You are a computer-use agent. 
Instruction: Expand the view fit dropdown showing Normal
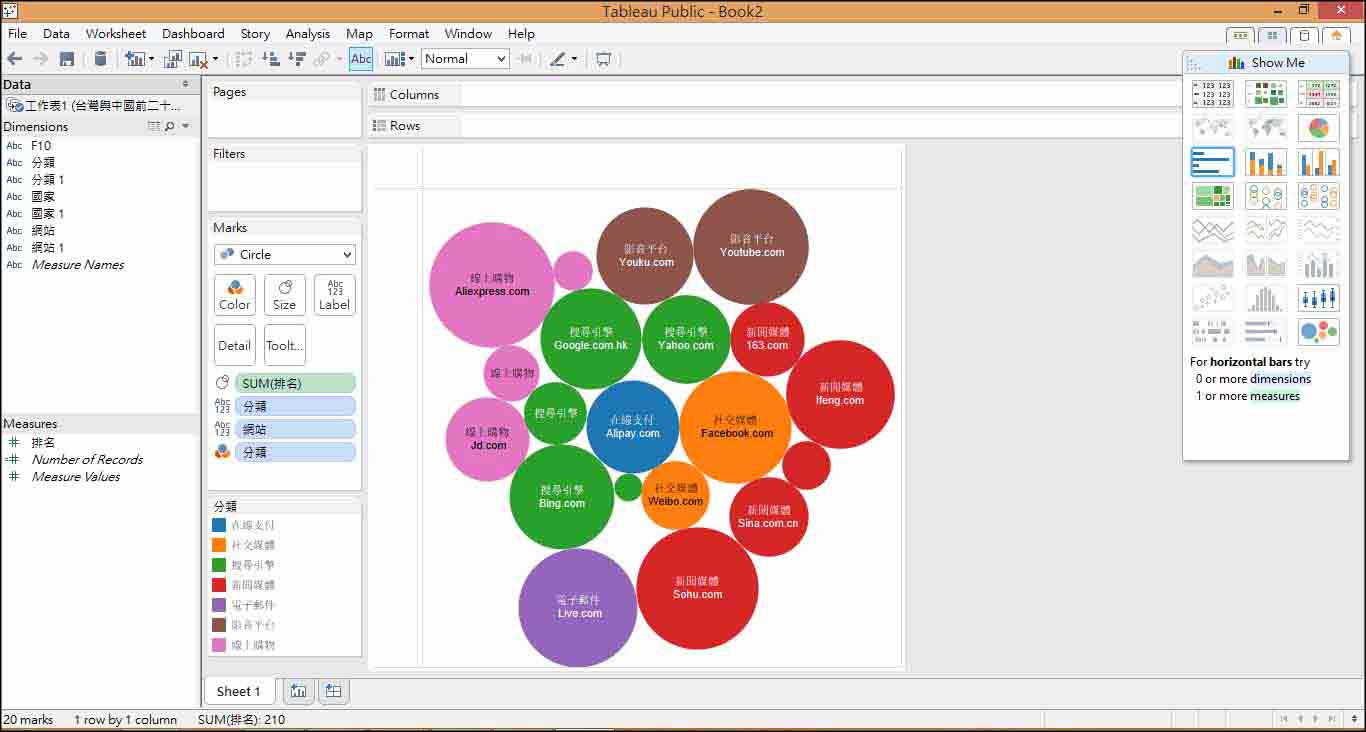coord(503,58)
